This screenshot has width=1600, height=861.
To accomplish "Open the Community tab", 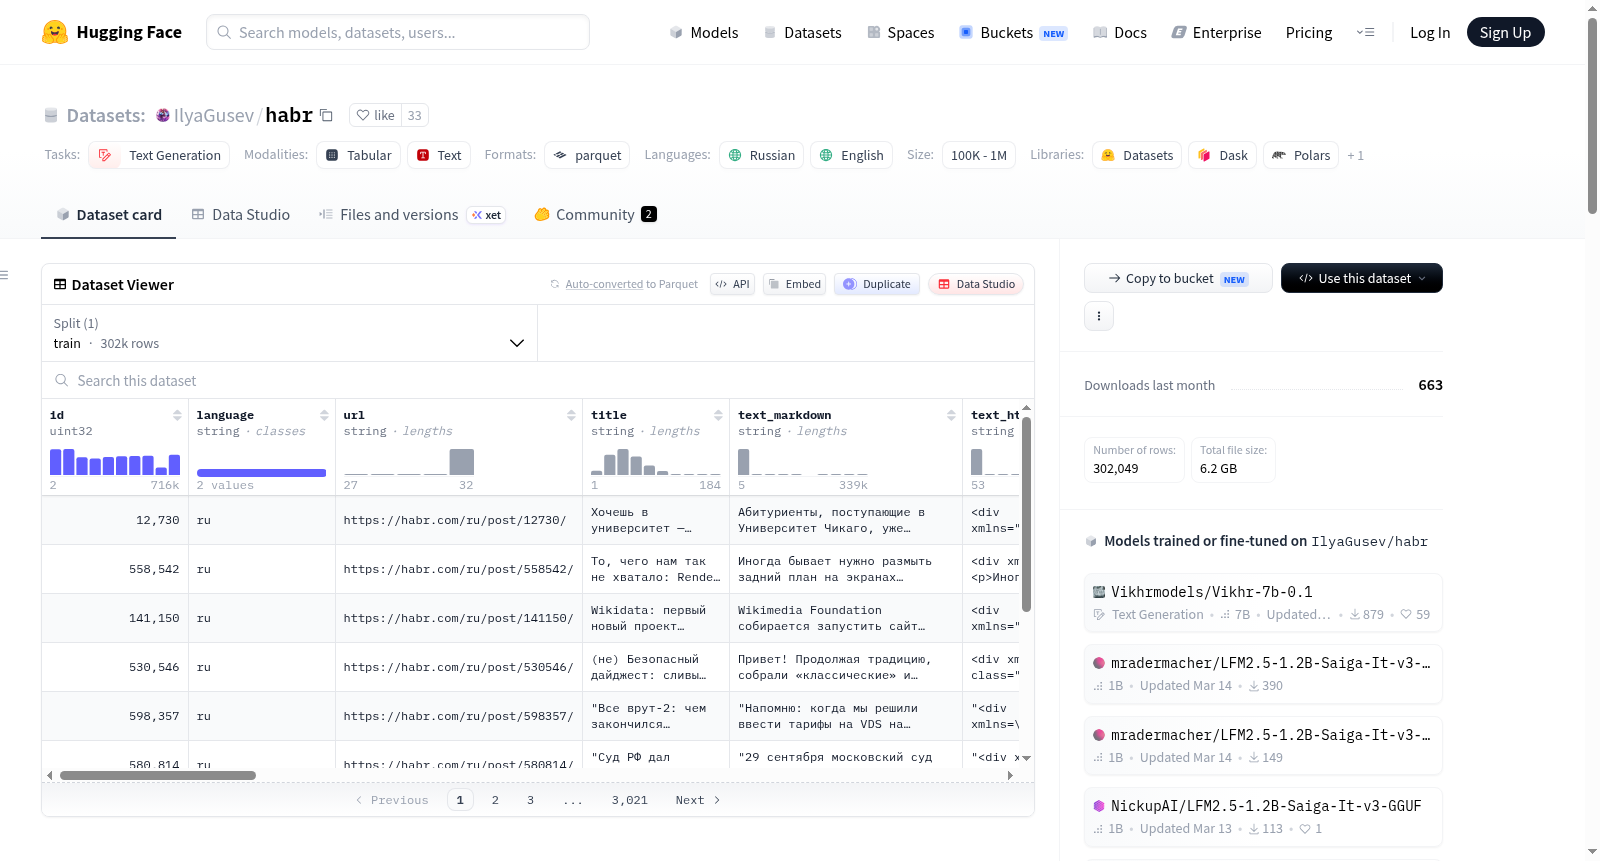I will coord(595,214).
